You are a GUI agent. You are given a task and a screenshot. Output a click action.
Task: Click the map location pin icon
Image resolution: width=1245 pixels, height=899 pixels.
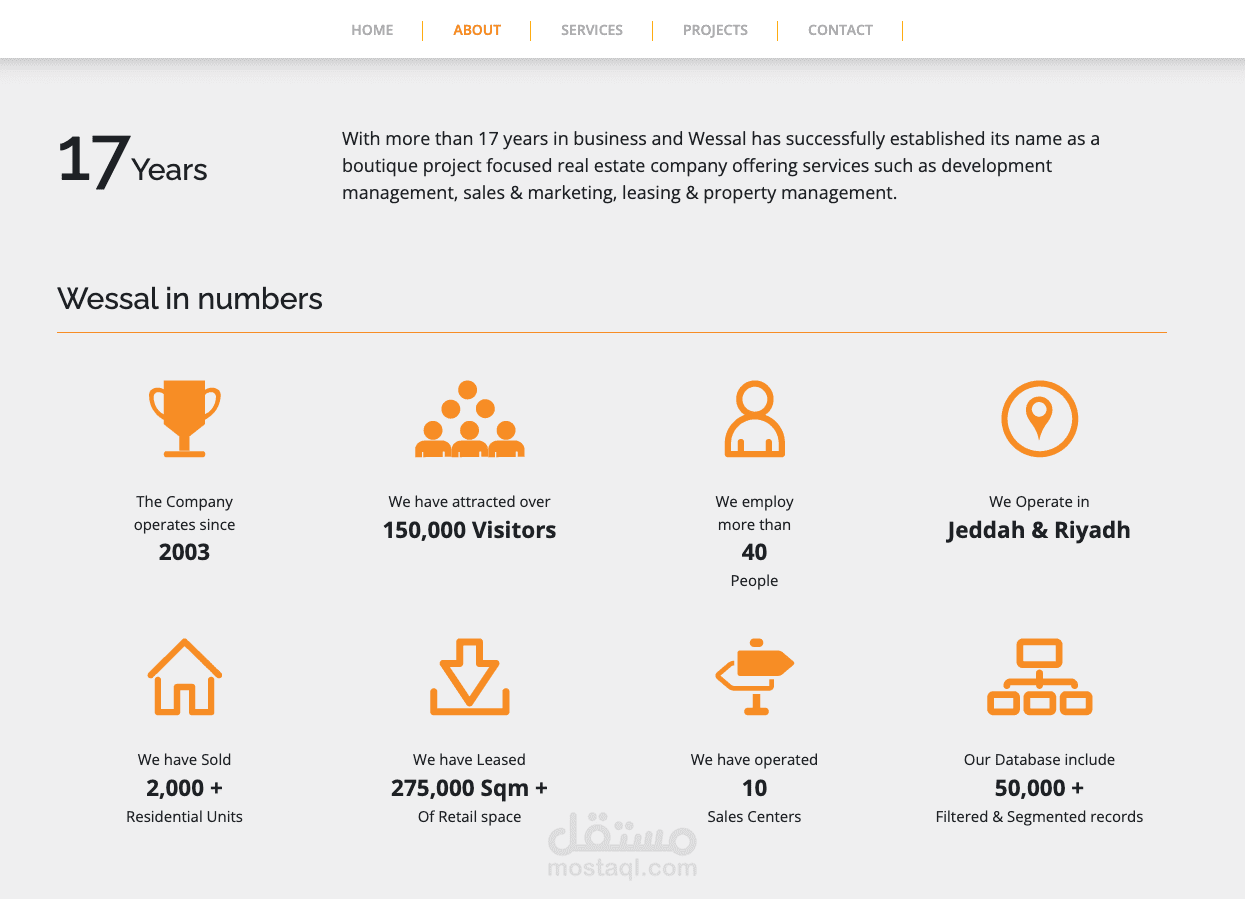[x=1040, y=419]
